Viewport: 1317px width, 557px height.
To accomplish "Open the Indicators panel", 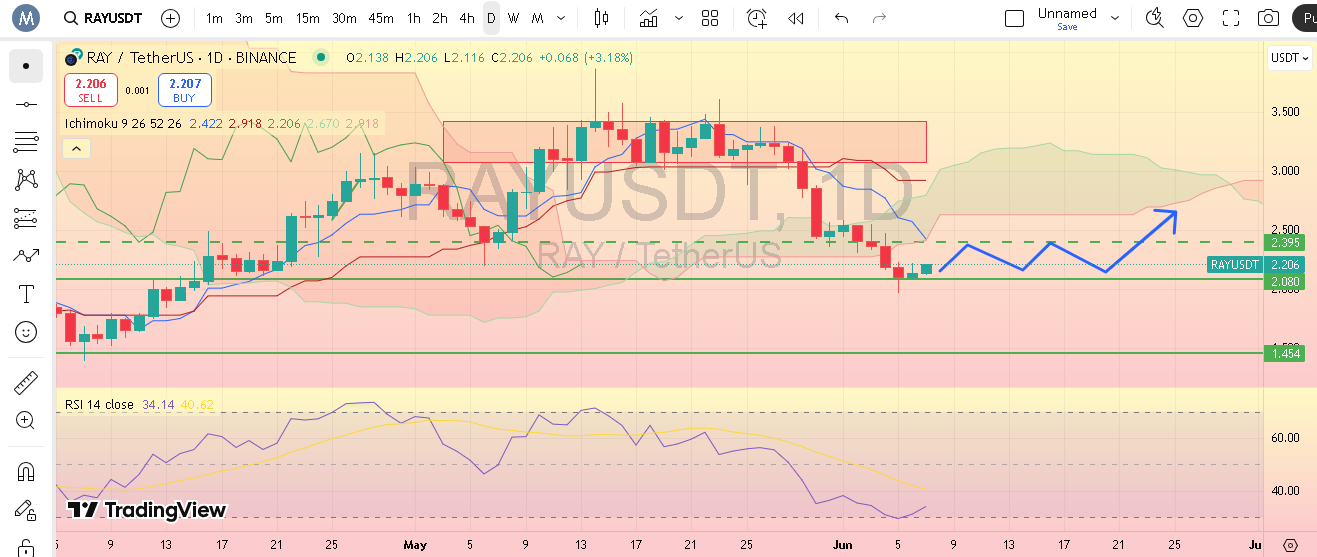I will (650, 18).
